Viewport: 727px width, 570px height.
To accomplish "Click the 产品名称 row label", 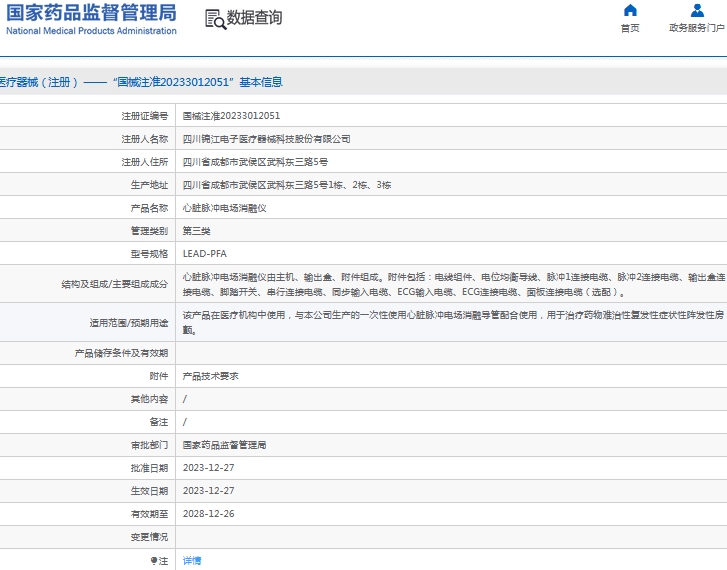I will click(149, 208).
